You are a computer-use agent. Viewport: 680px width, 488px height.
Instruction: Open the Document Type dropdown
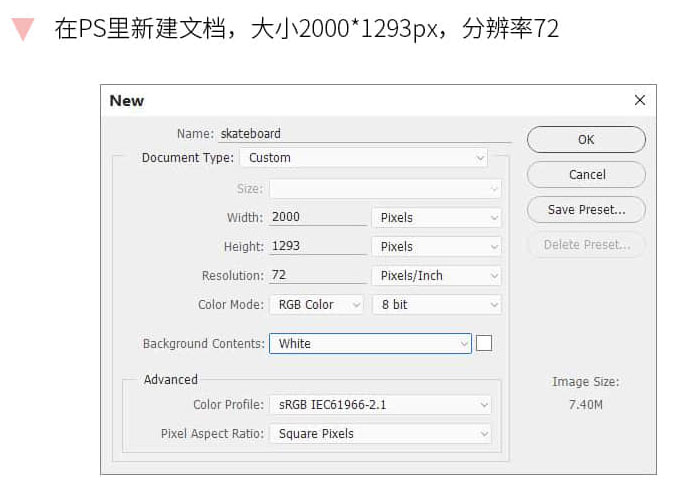click(363, 158)
